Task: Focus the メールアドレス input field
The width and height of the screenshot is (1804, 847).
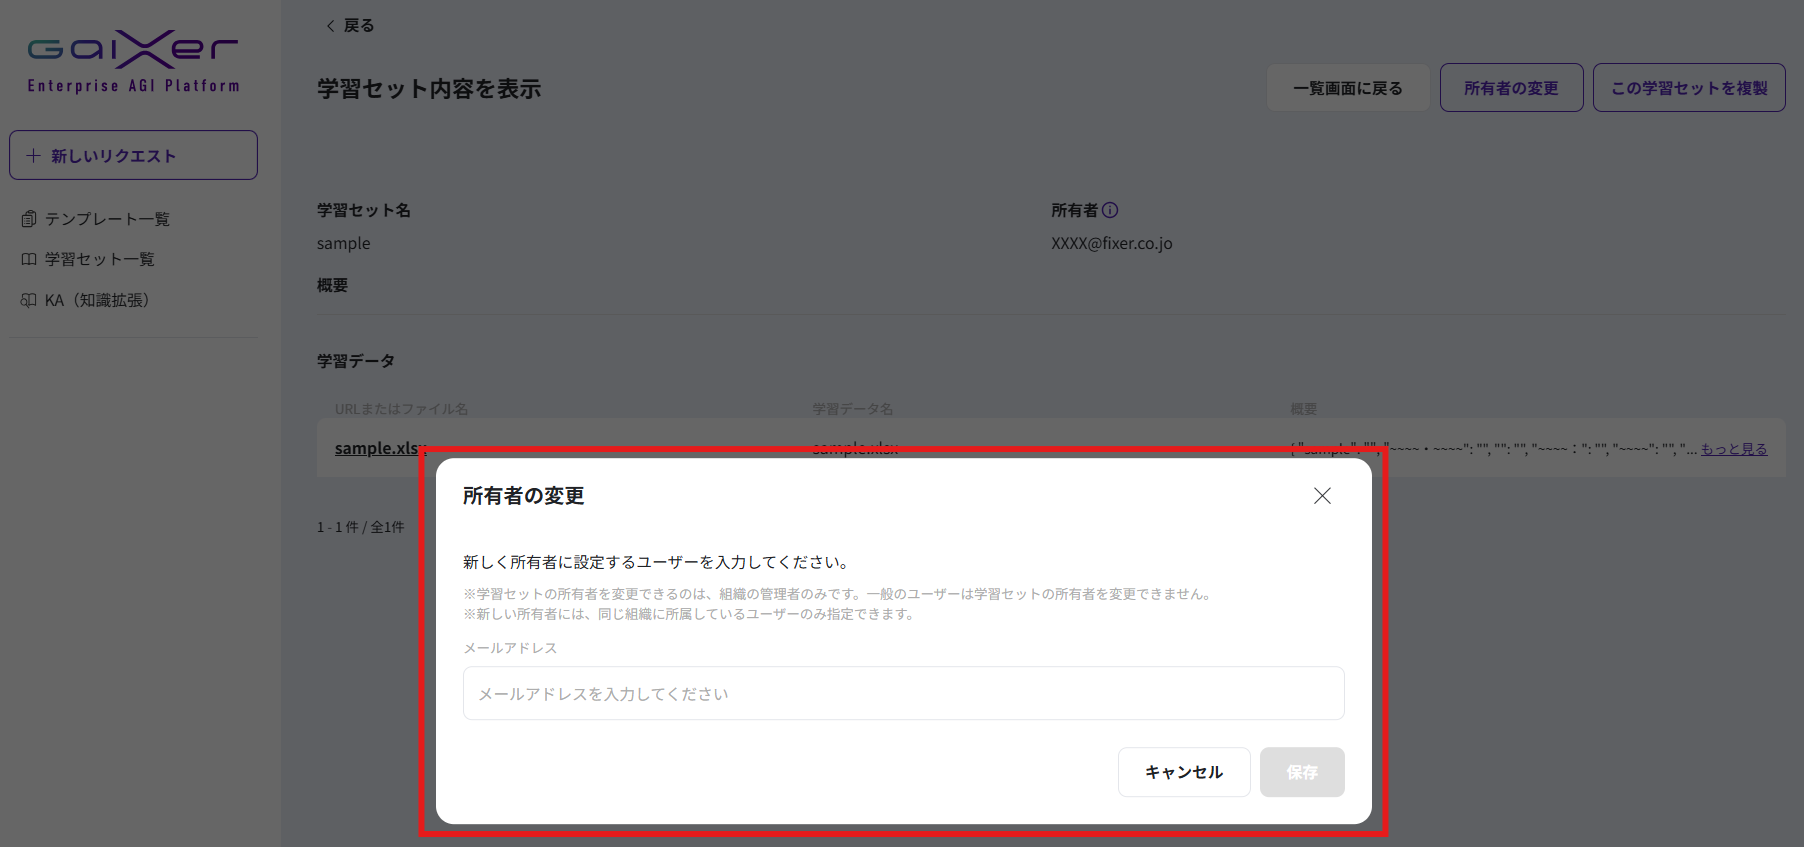Action: coord(903,694)
